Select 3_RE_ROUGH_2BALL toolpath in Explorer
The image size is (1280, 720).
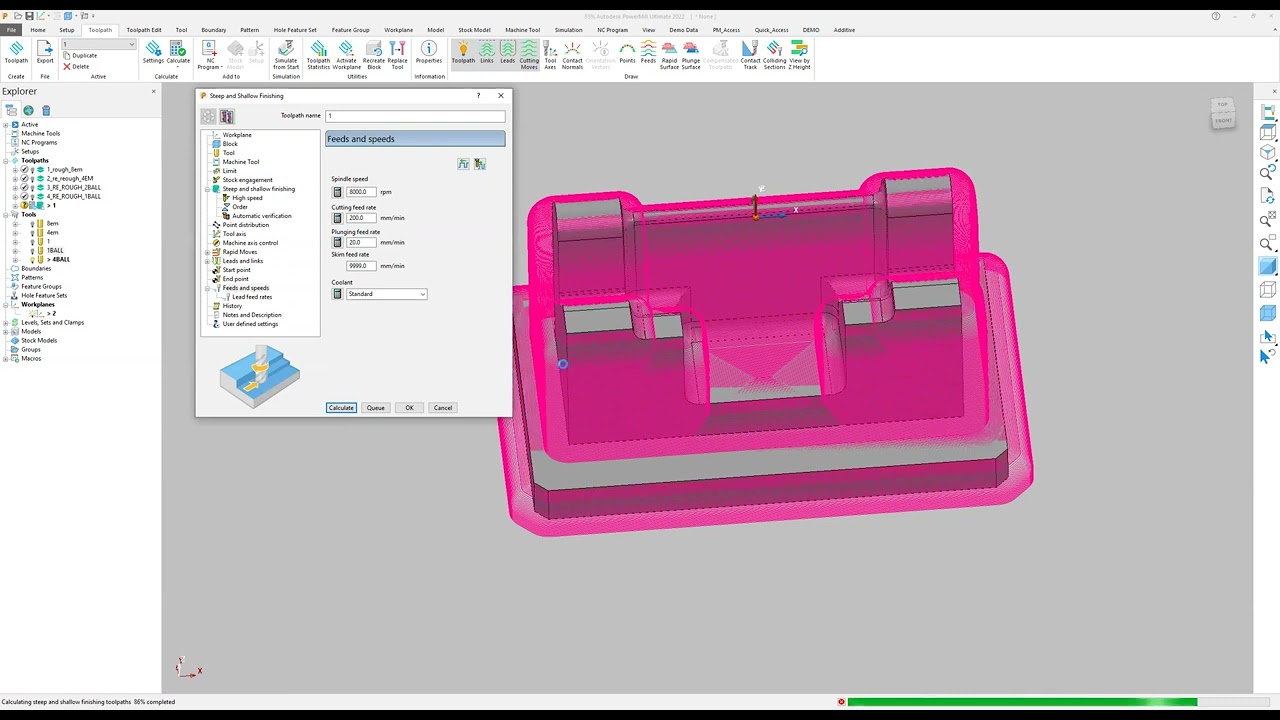tap(73, 188)
